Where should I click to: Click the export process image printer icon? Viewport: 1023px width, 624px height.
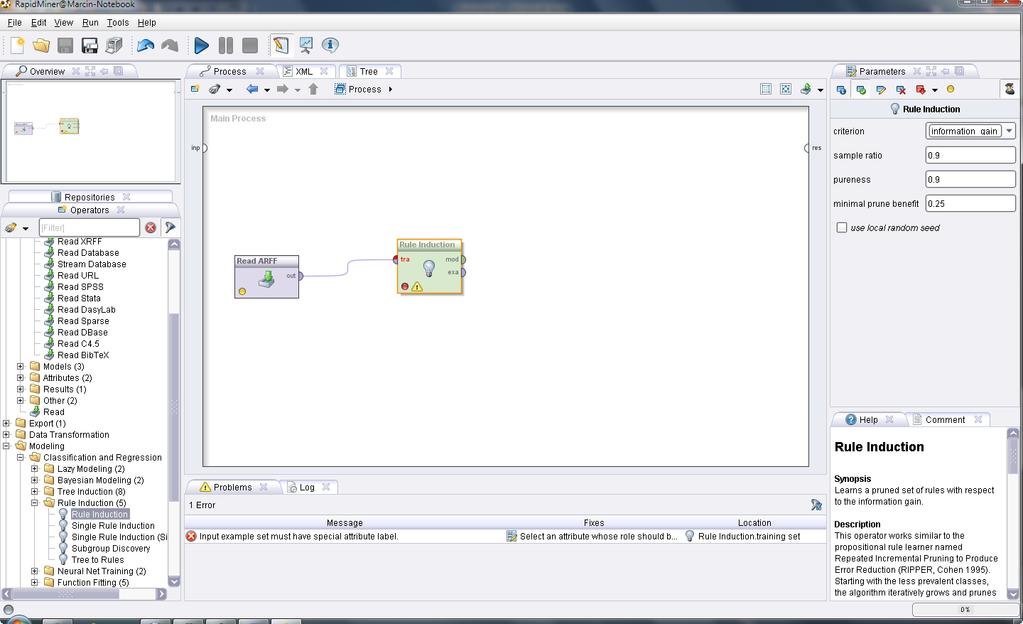pyautogui.click(x=806, y=89)
